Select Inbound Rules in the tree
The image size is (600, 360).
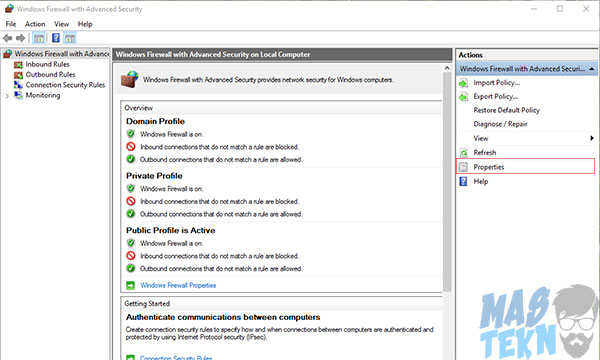click(x=47, y=64)
